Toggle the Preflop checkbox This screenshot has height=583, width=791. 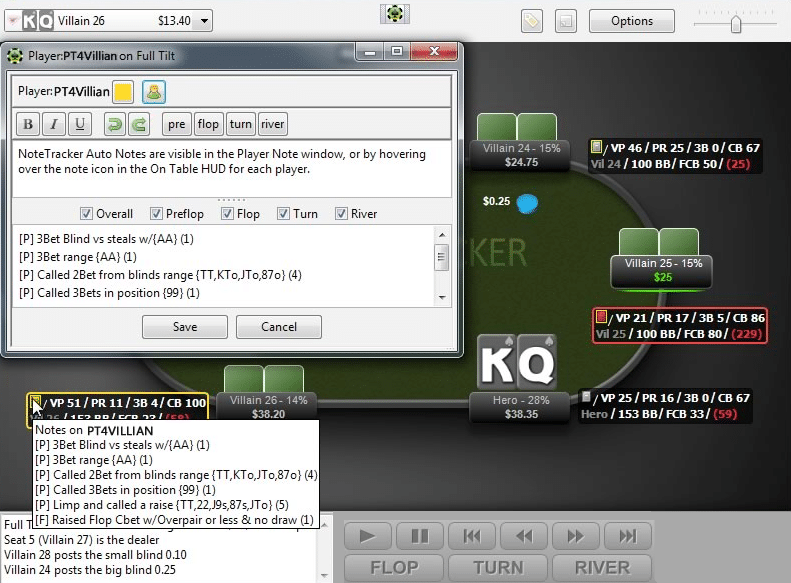(x=157, y=213)
